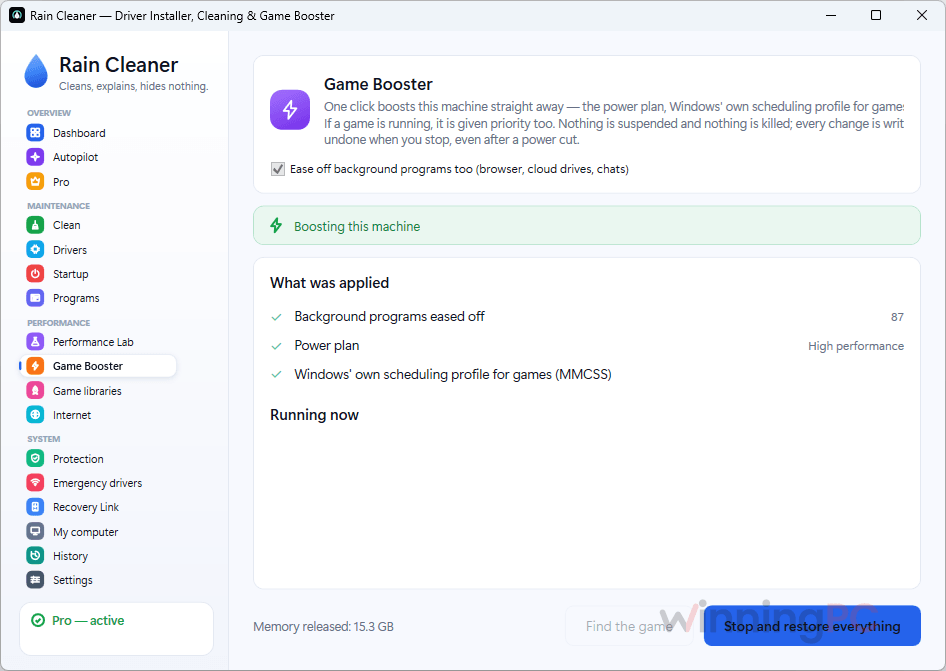Click the app icon in the title bar

(17, 16)
